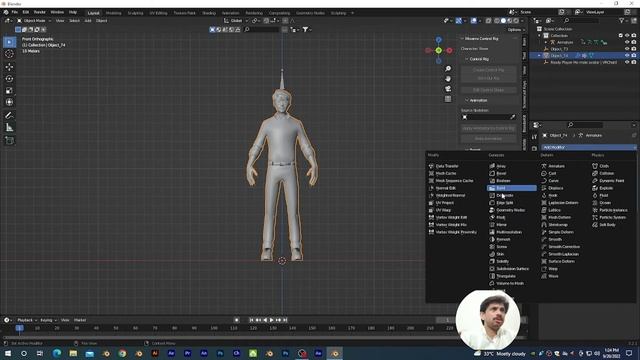
Task: Toggle Collection exclude checkbox in outliner
Action: (620, 36)
